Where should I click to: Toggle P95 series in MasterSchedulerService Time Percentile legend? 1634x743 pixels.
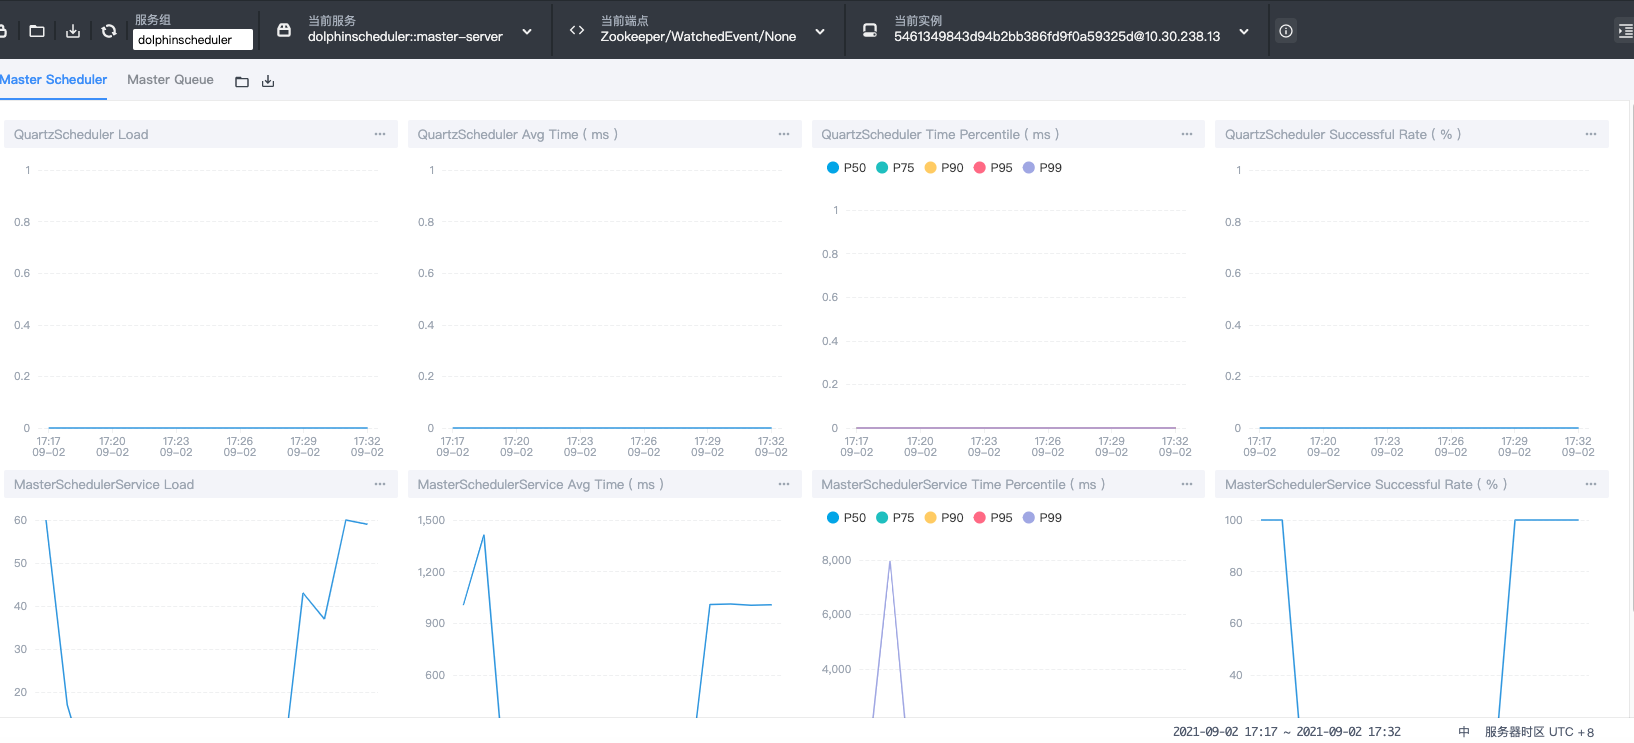coord(993,518)
